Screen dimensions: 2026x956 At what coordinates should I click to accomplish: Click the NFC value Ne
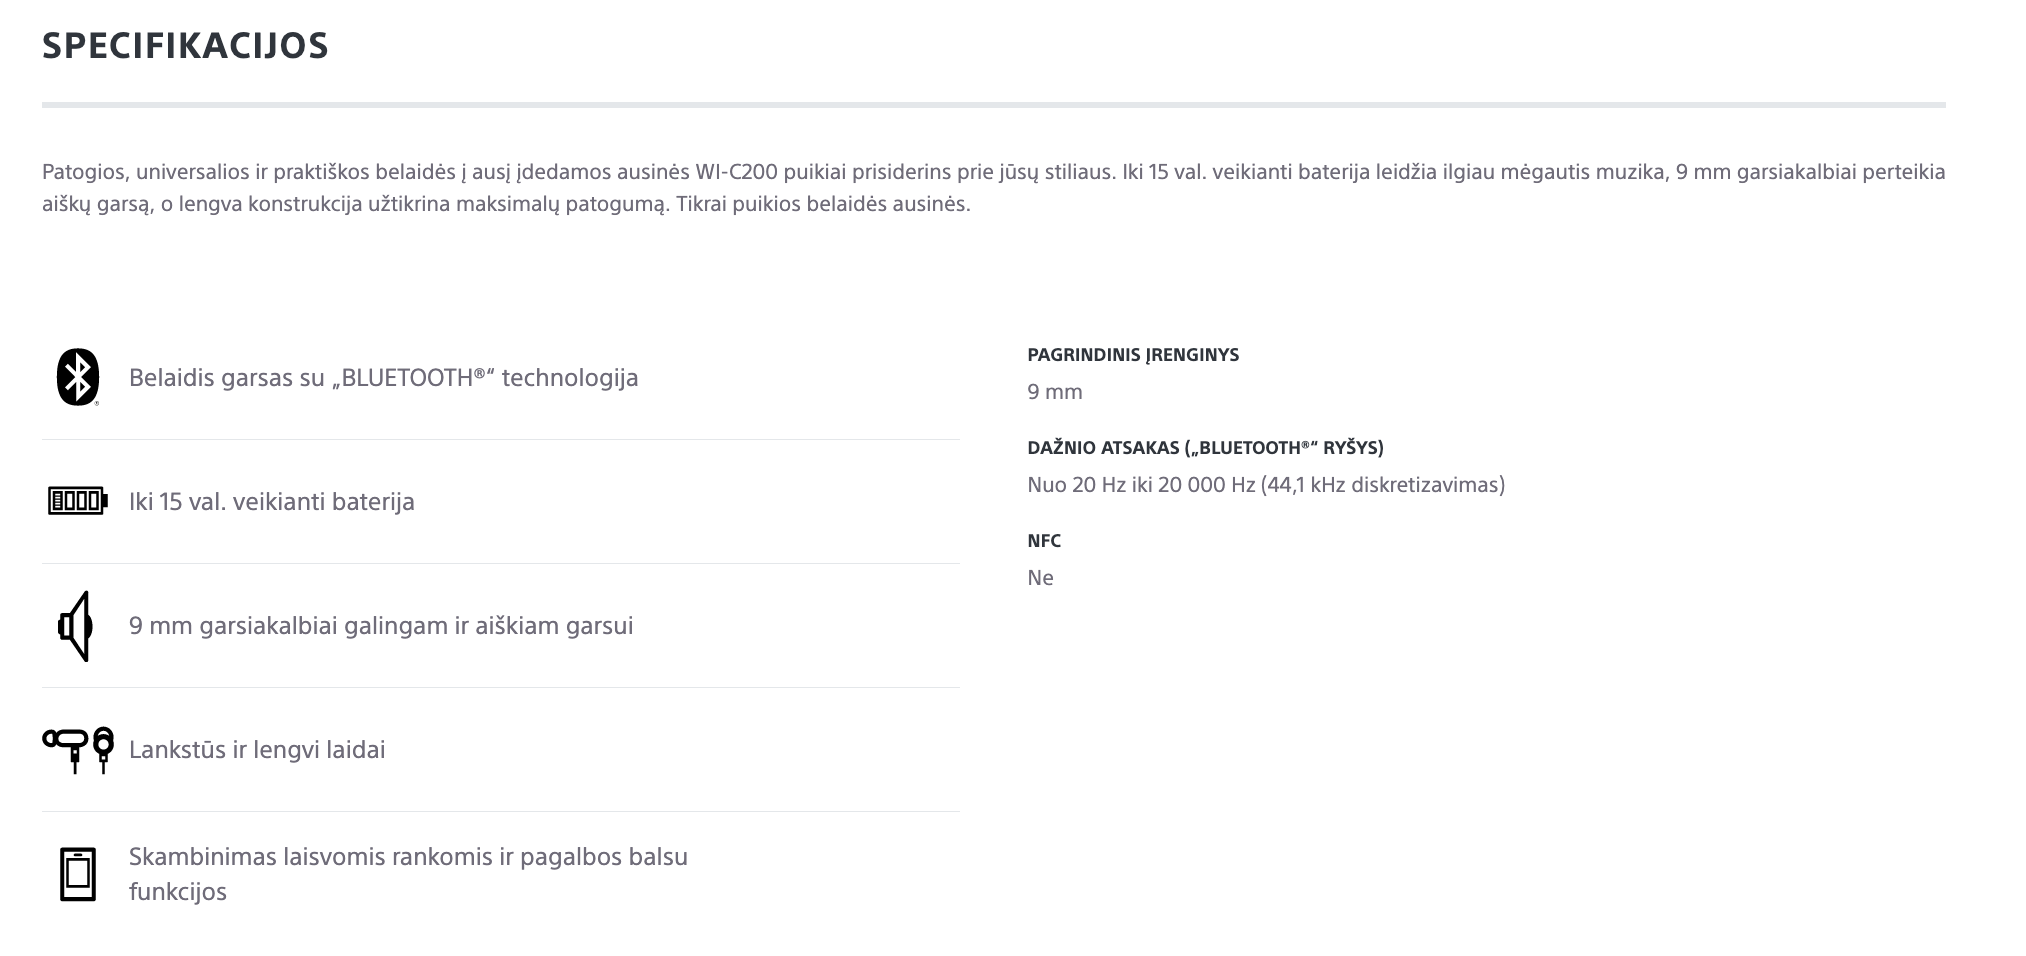(1040, 578)
